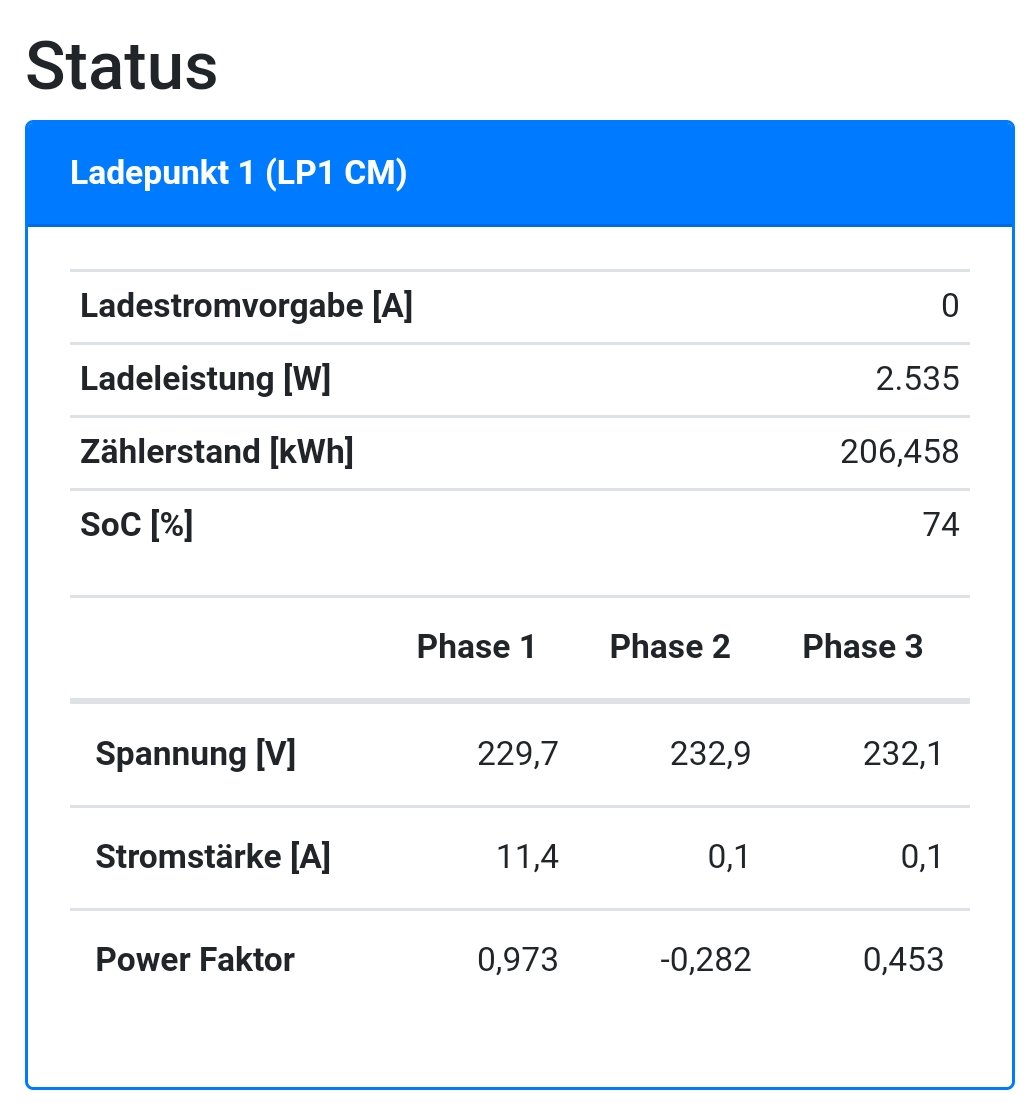Viewport: 1034px width, 1119px height.
Task: Click the Phase 3 column header
Action: click(x=862, y=647)
